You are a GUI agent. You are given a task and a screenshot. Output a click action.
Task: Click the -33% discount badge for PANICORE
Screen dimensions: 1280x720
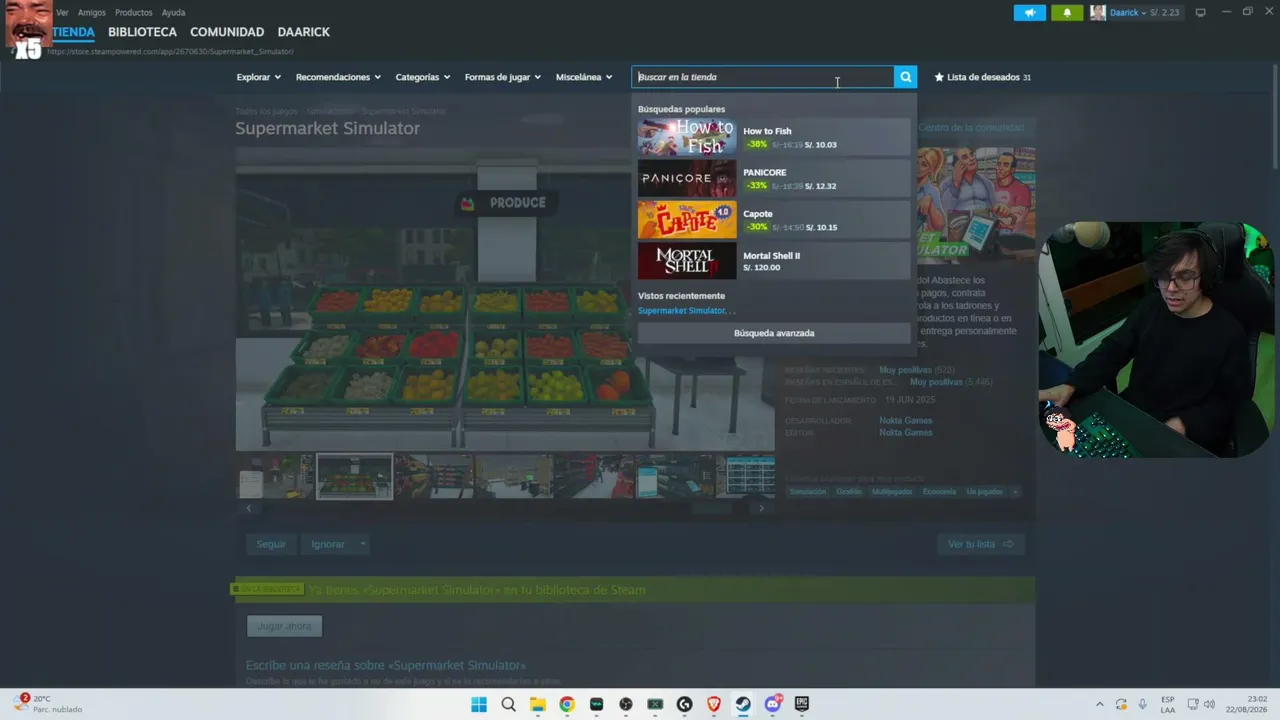[756, 186]
